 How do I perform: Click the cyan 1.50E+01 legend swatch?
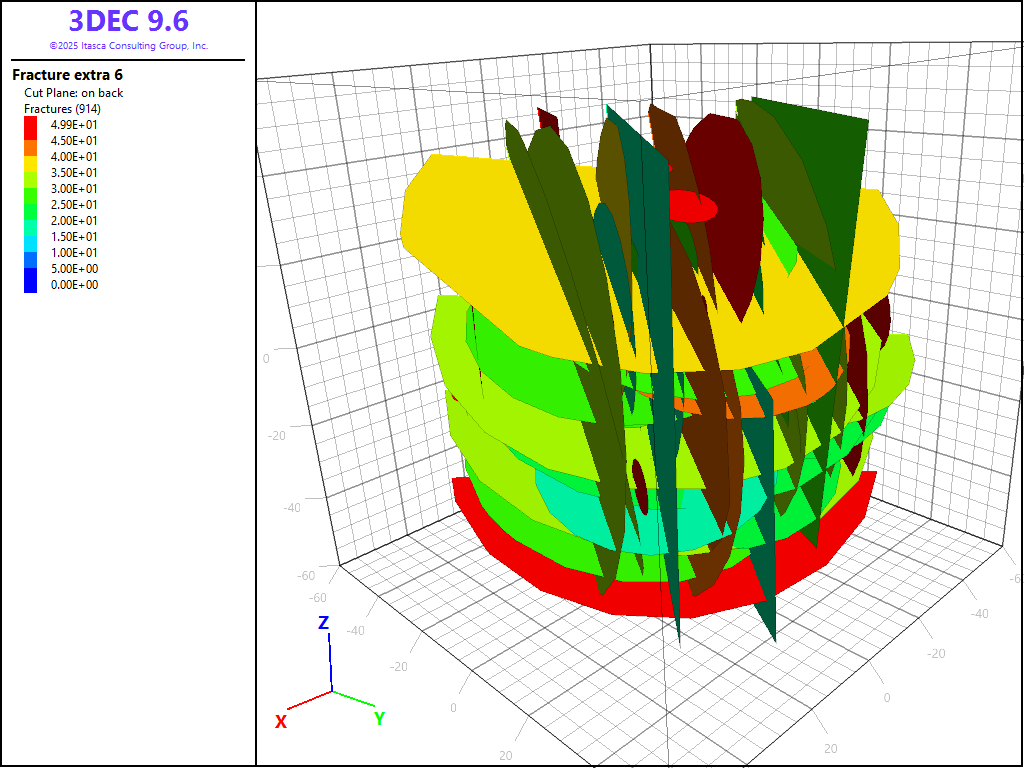coord(30,237)
